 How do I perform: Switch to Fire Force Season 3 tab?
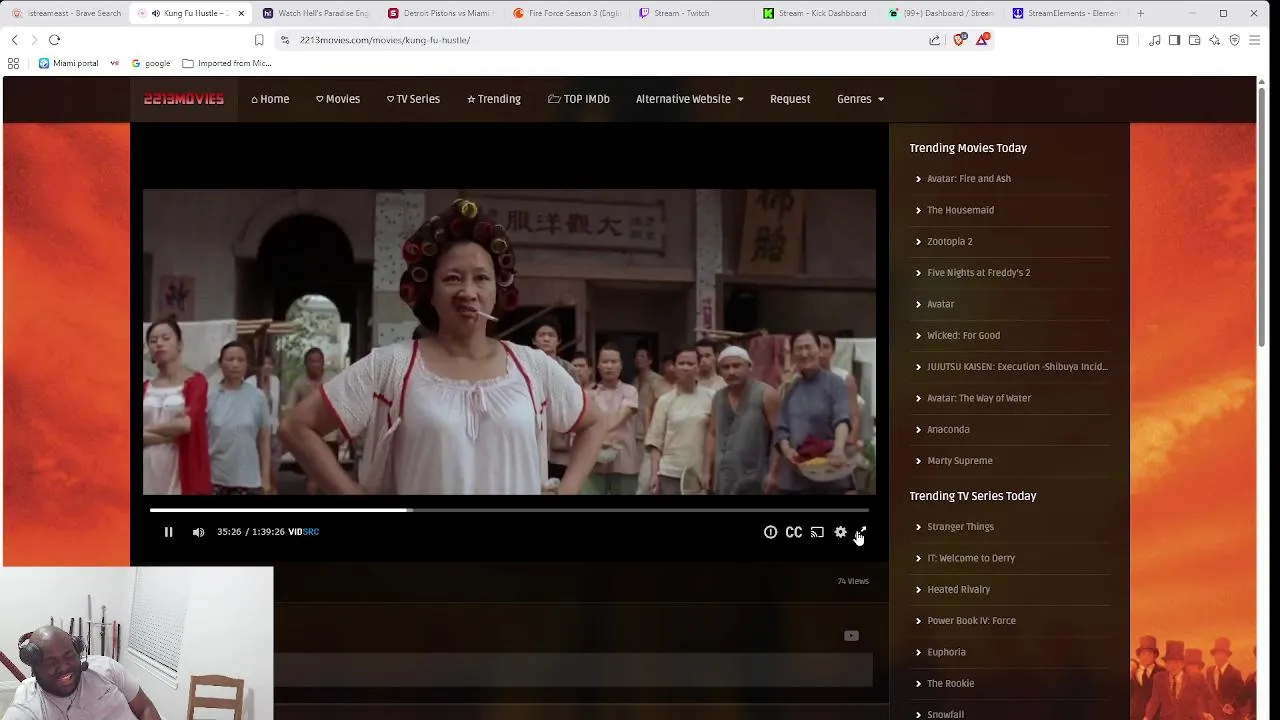click(566, 13)
